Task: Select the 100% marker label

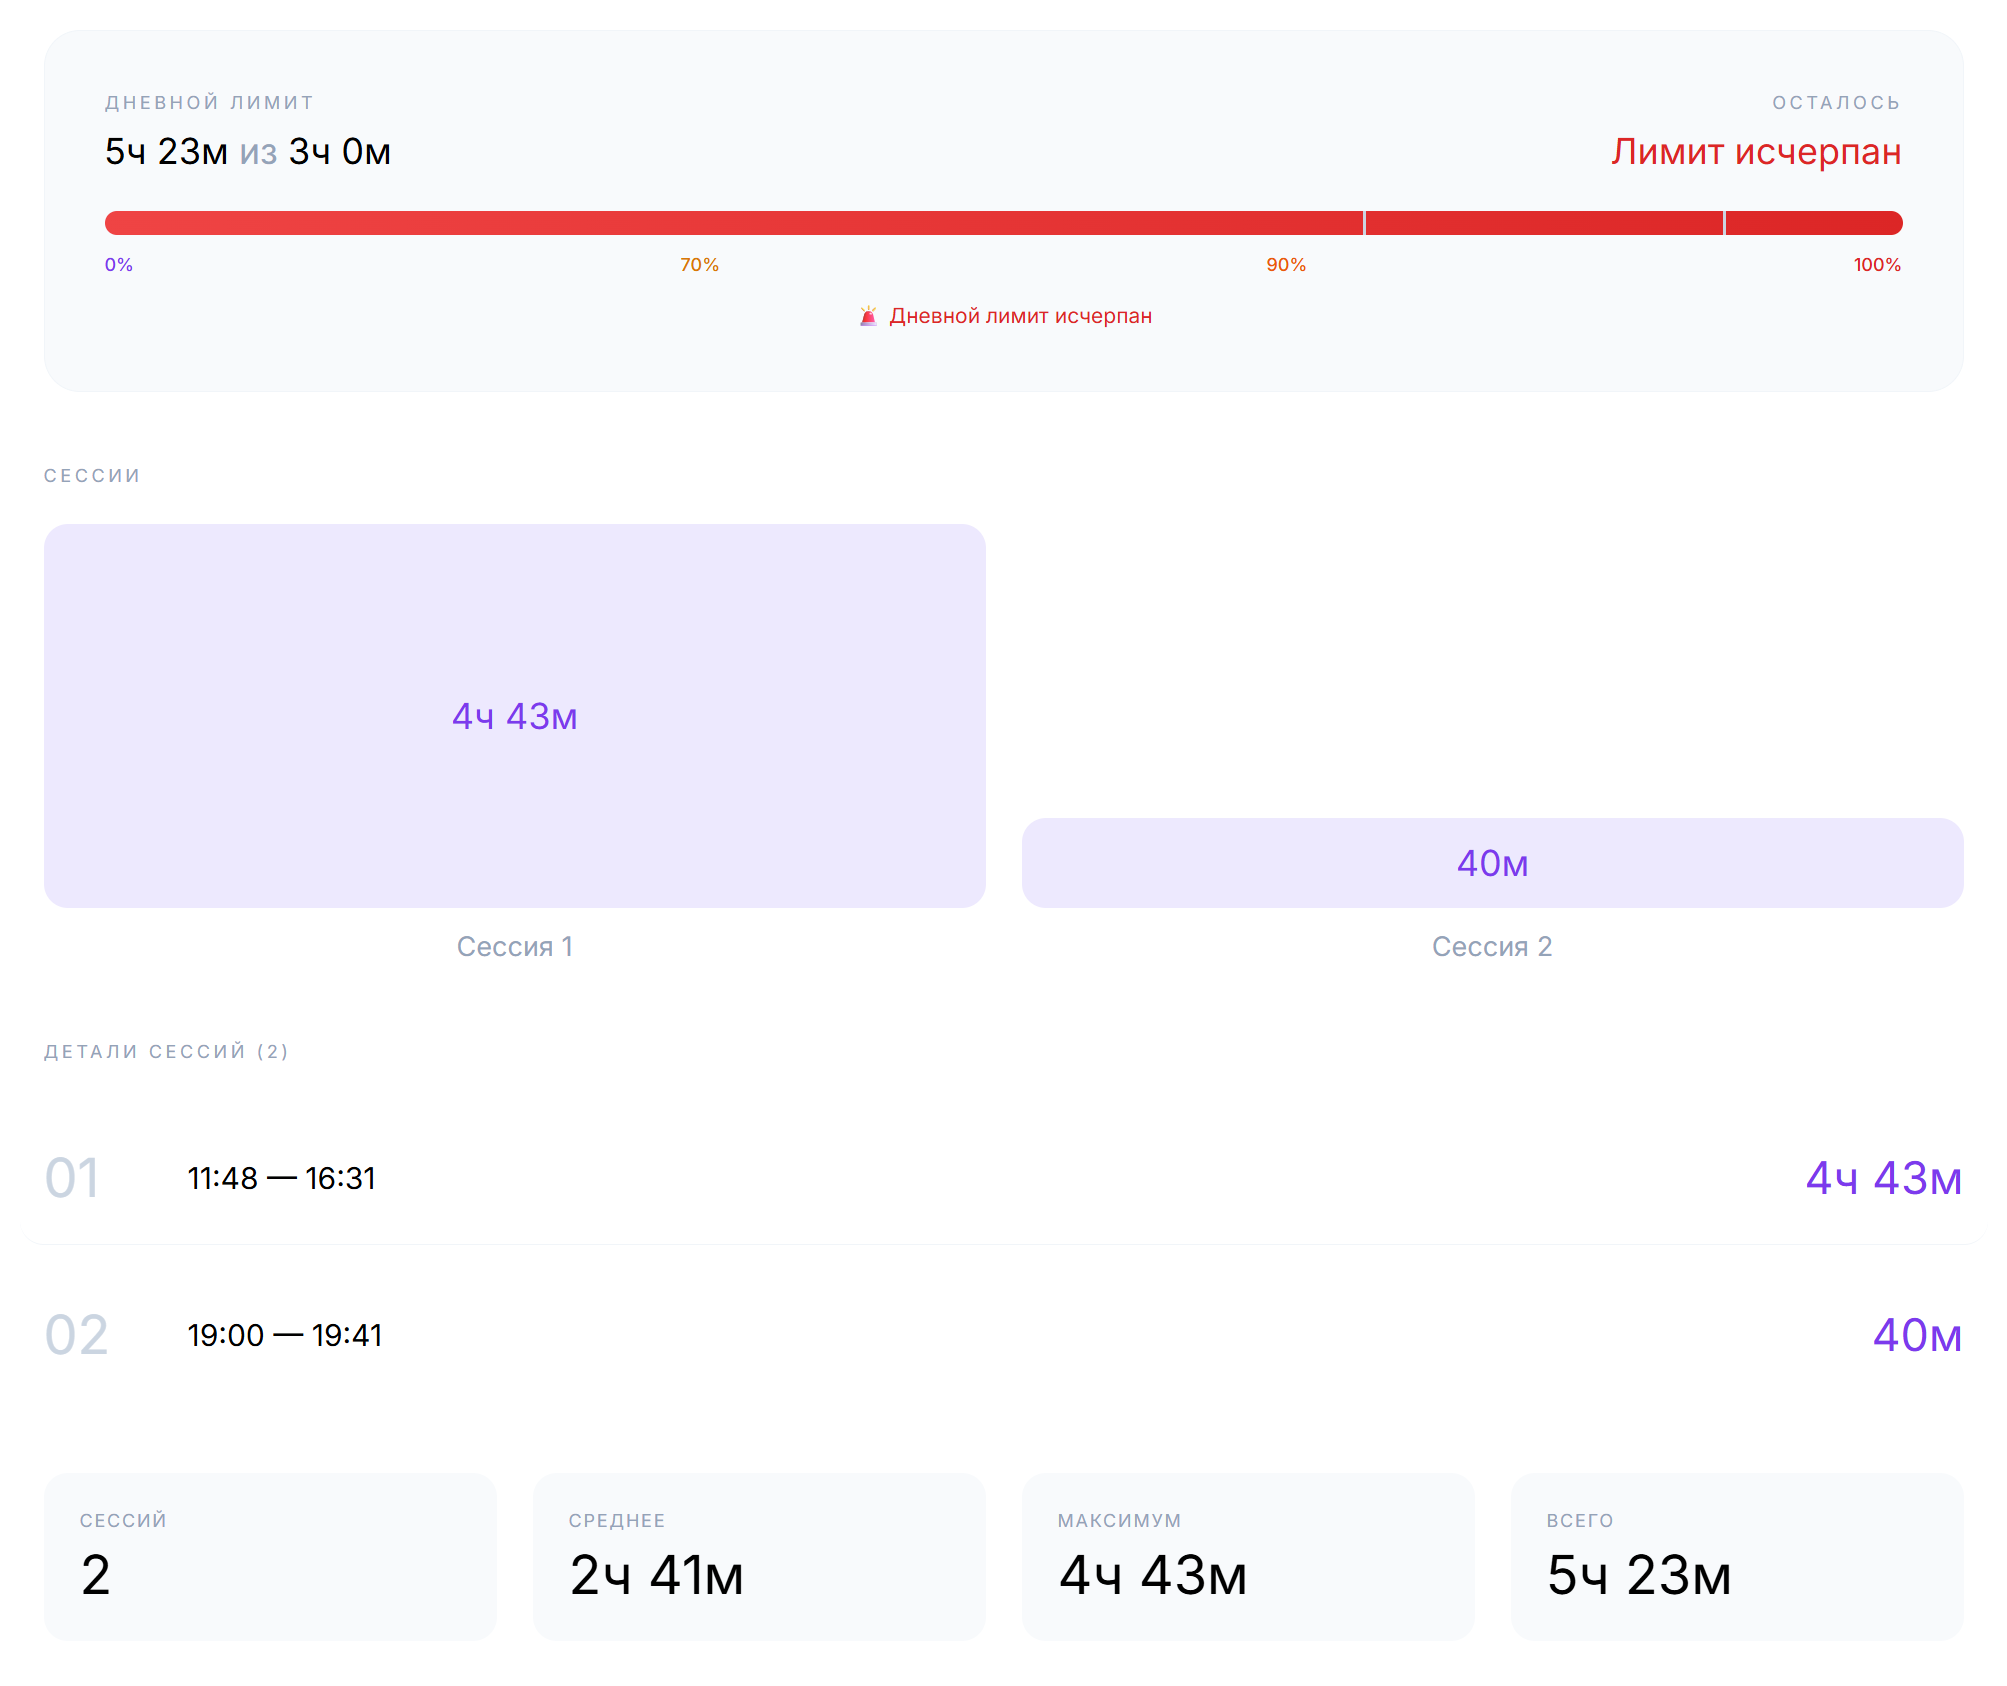Action: pyautogui.click(x=1875, y=265)
